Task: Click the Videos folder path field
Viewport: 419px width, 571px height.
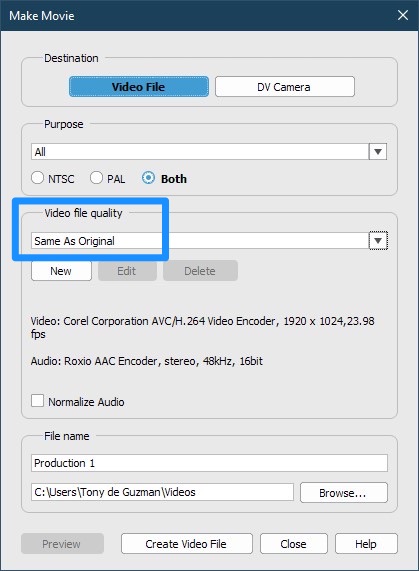Action: point(162,492)
